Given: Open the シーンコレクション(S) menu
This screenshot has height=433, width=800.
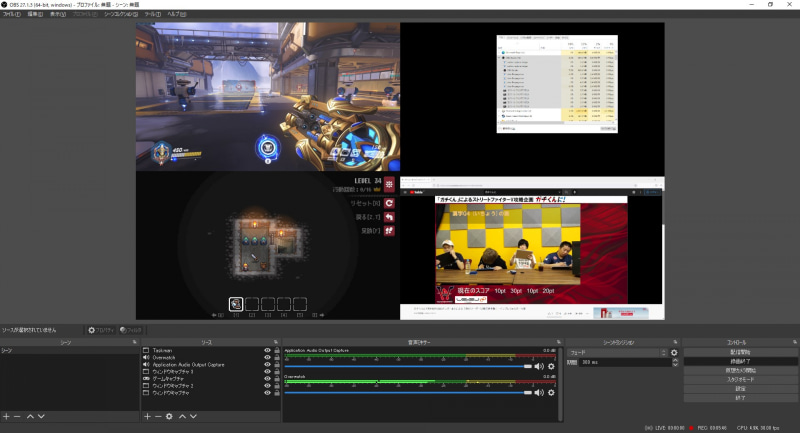Looking at the screenshot, I should (121, 14).
